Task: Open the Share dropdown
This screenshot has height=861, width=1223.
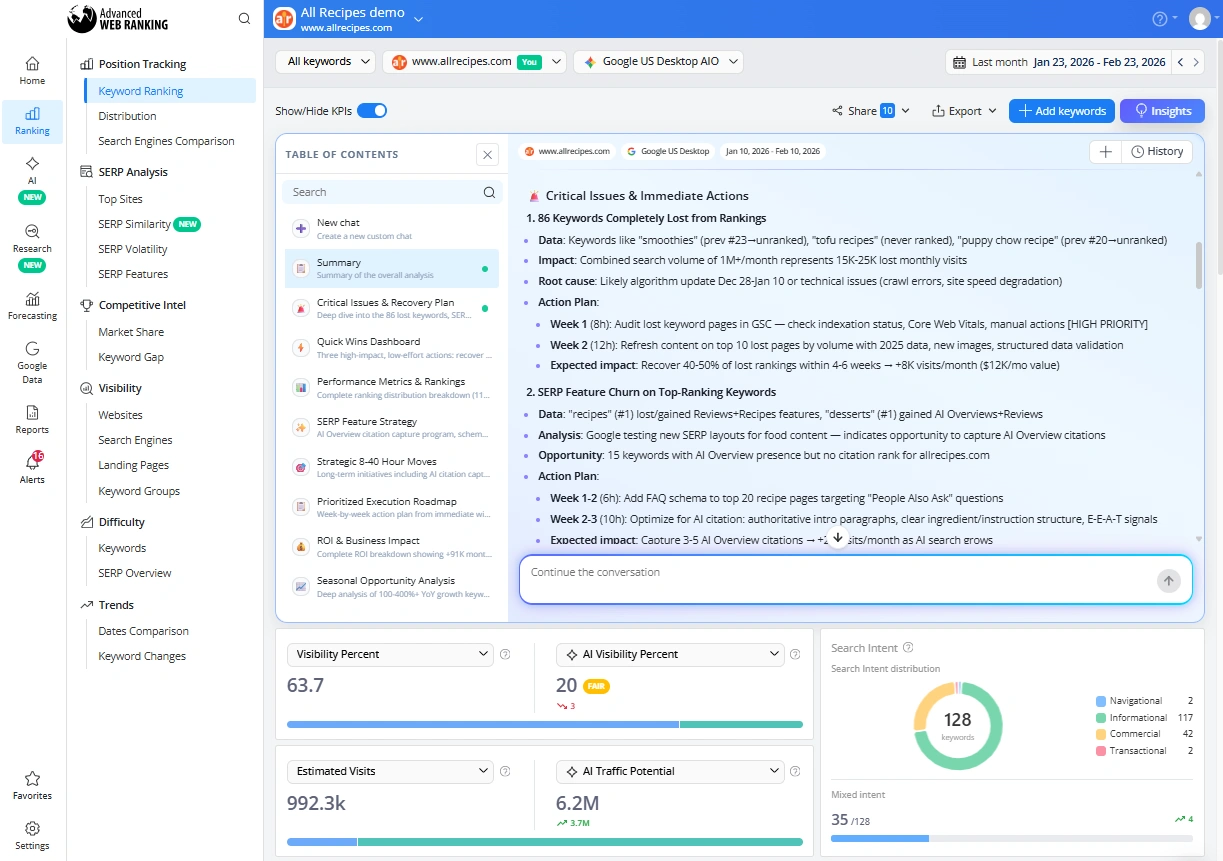Action: pyautogui.click(x=870, y=111)
